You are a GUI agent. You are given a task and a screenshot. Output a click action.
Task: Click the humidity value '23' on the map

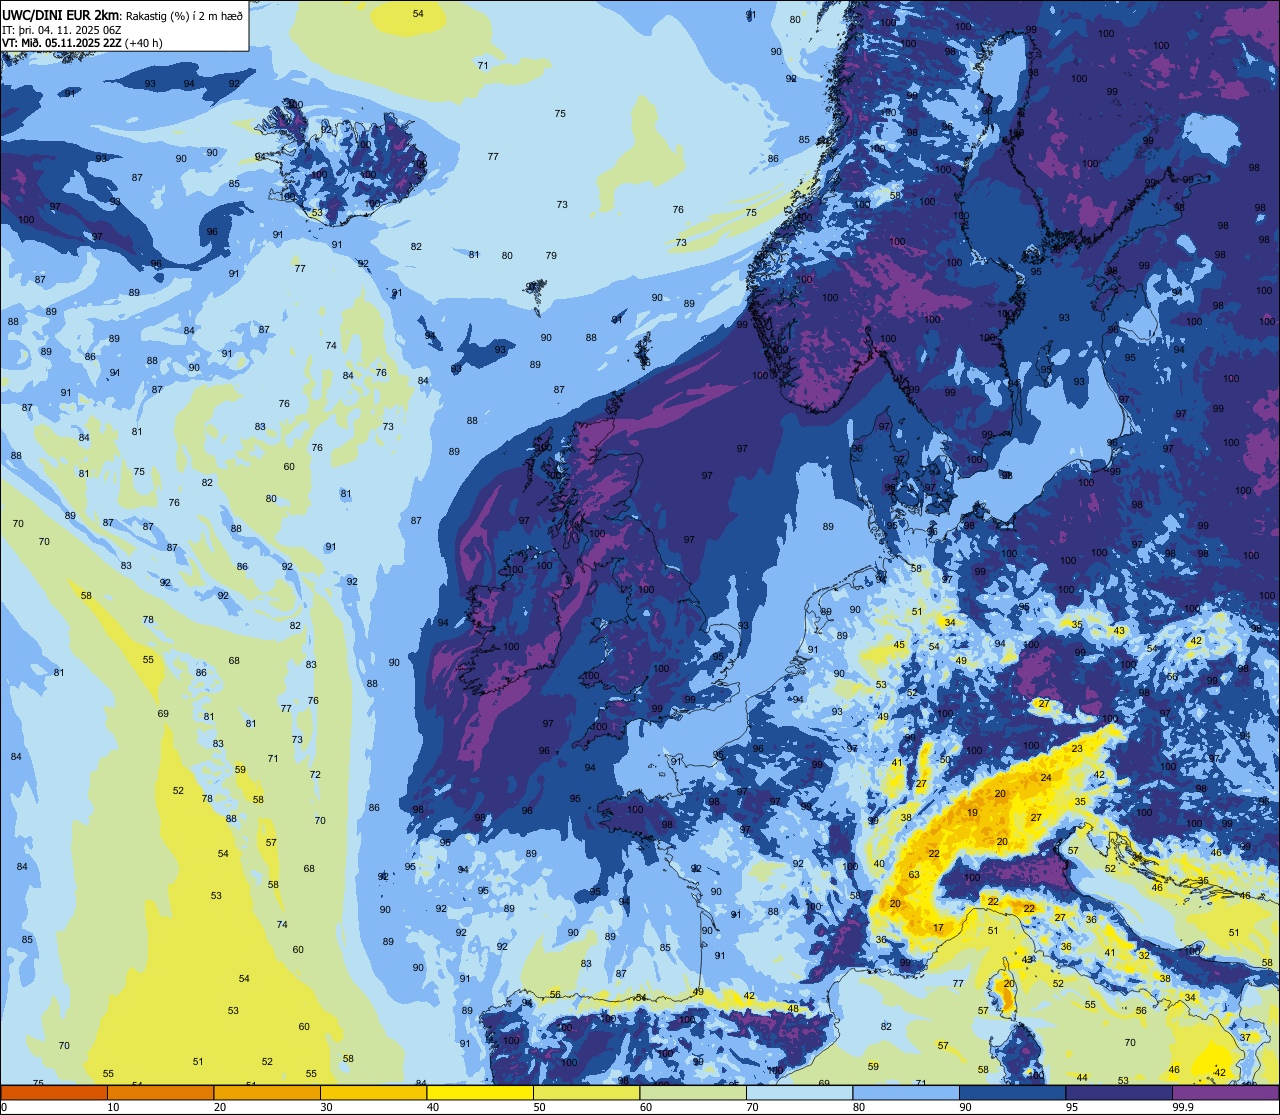[1077, 748]
